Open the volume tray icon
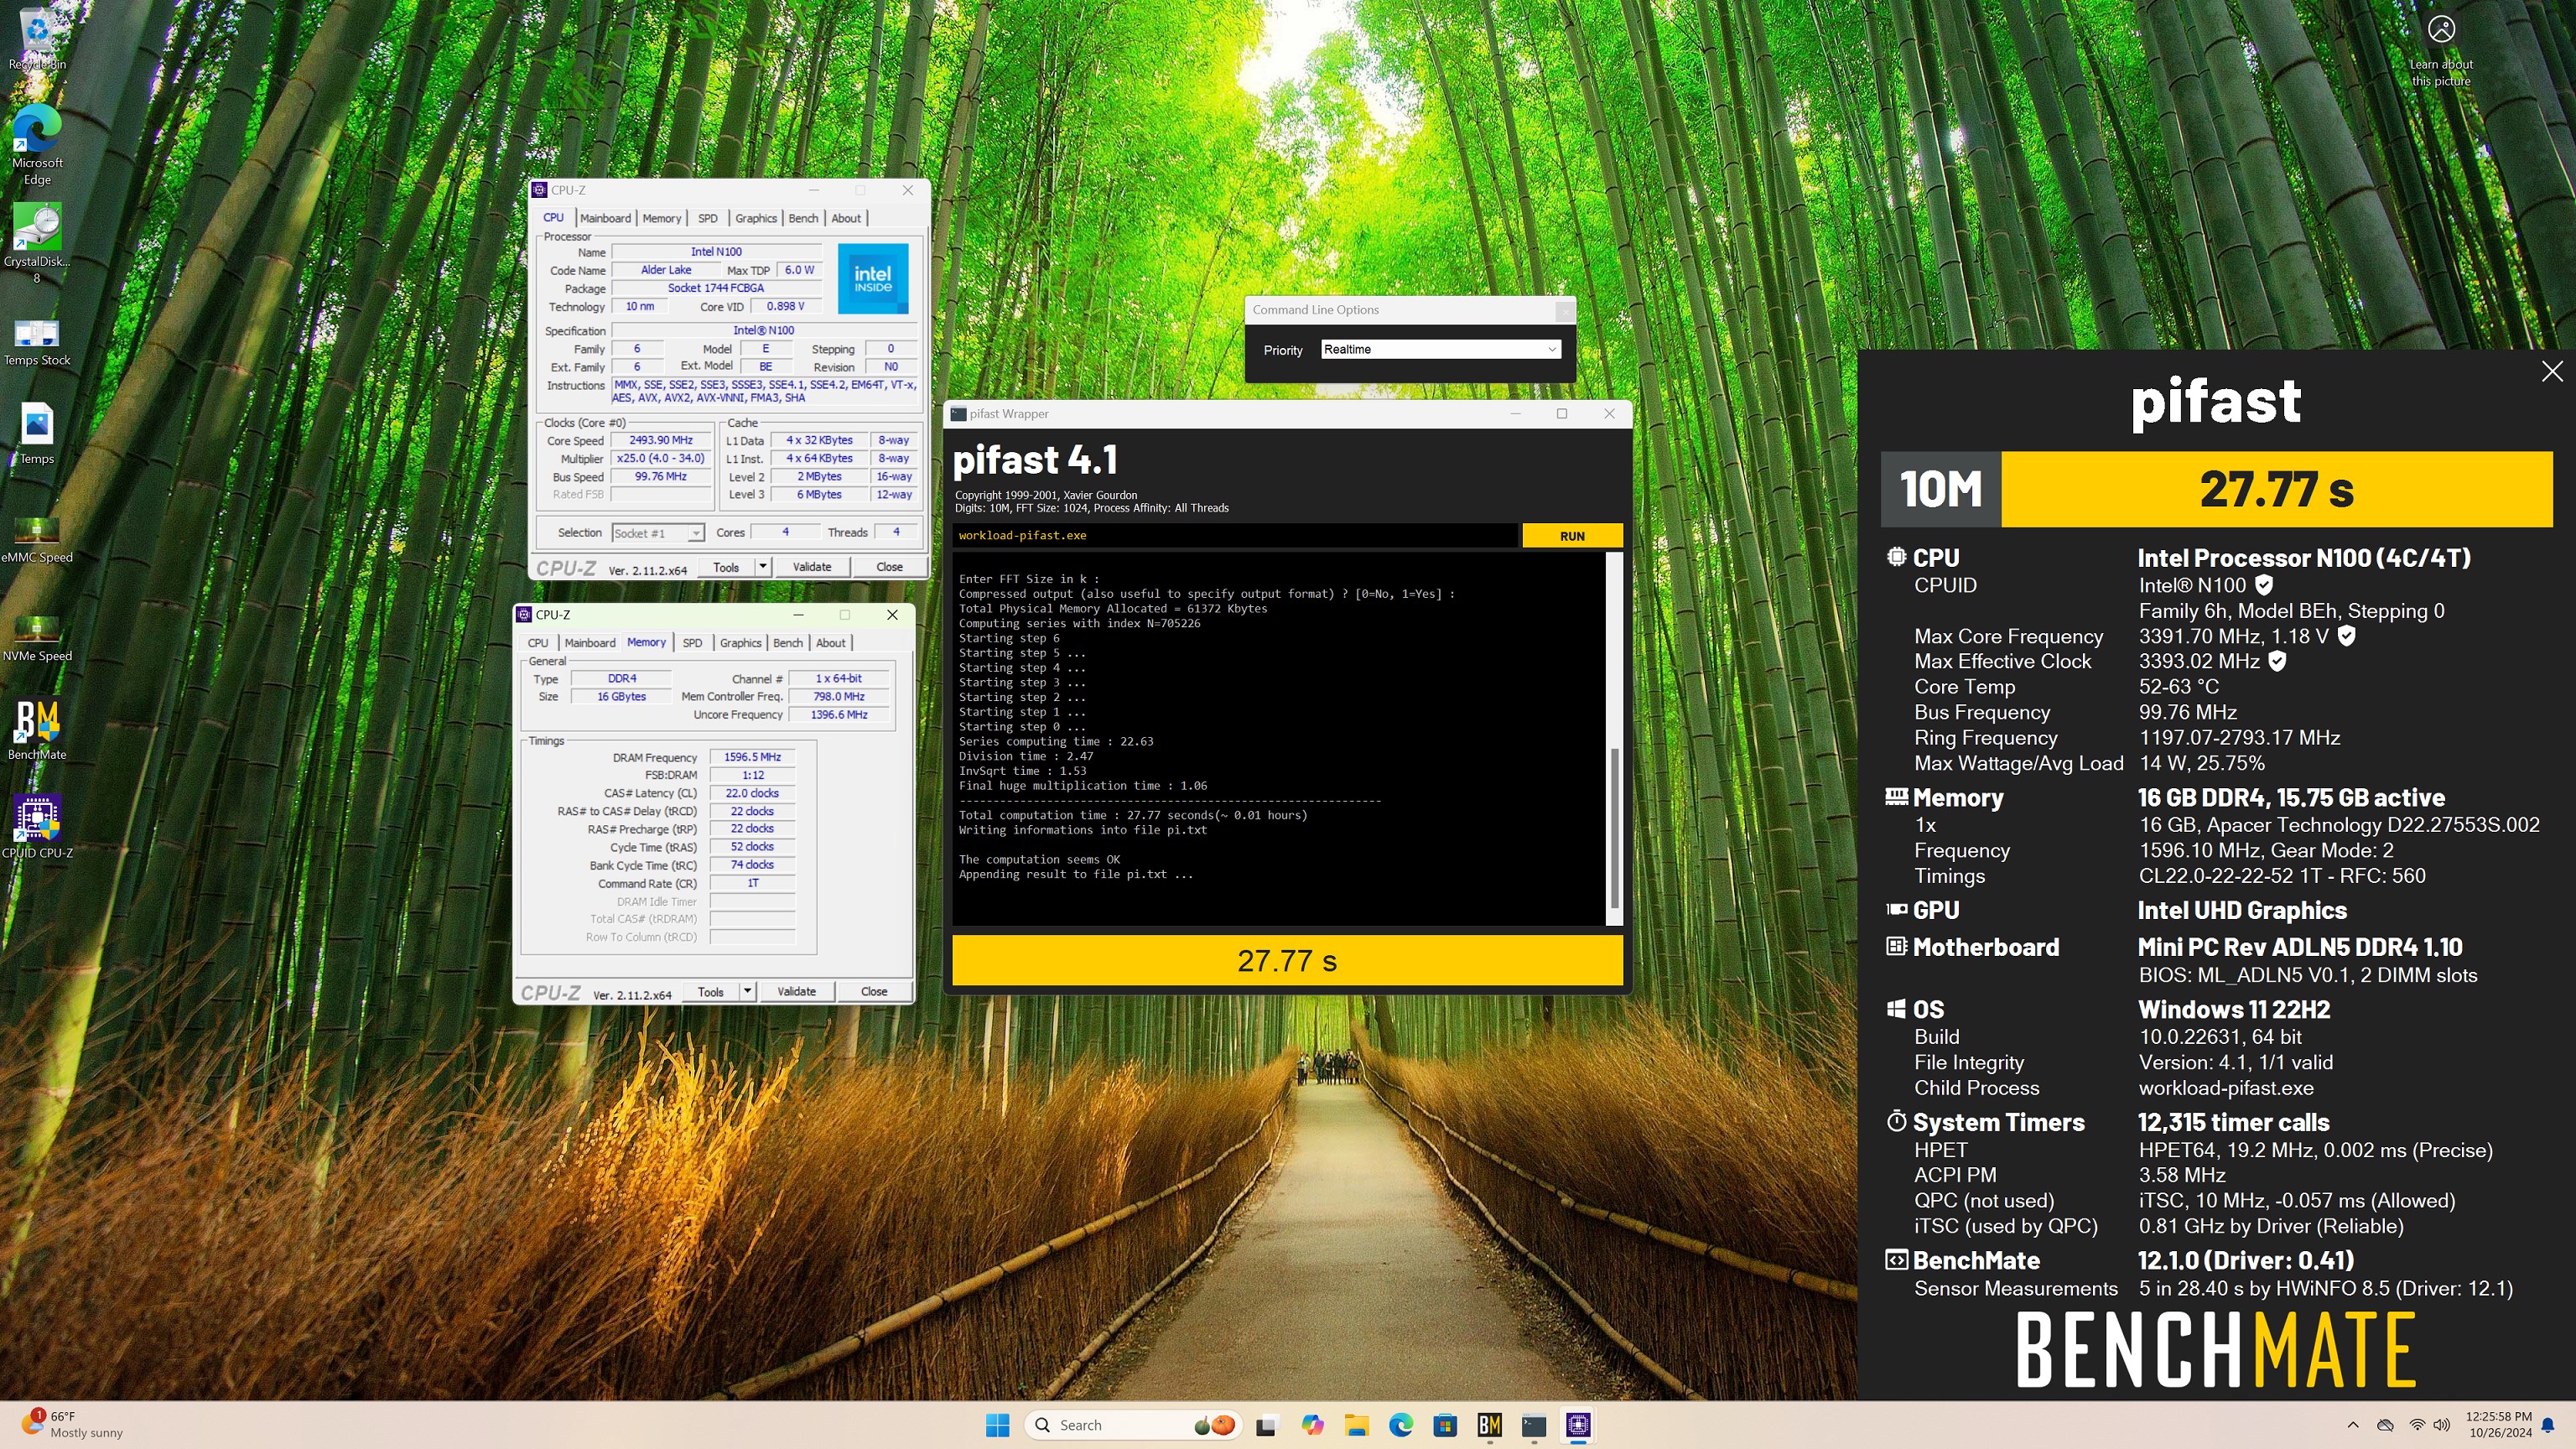This screenshot has width=2576, height=1449. click(x=2442, y=1425)
